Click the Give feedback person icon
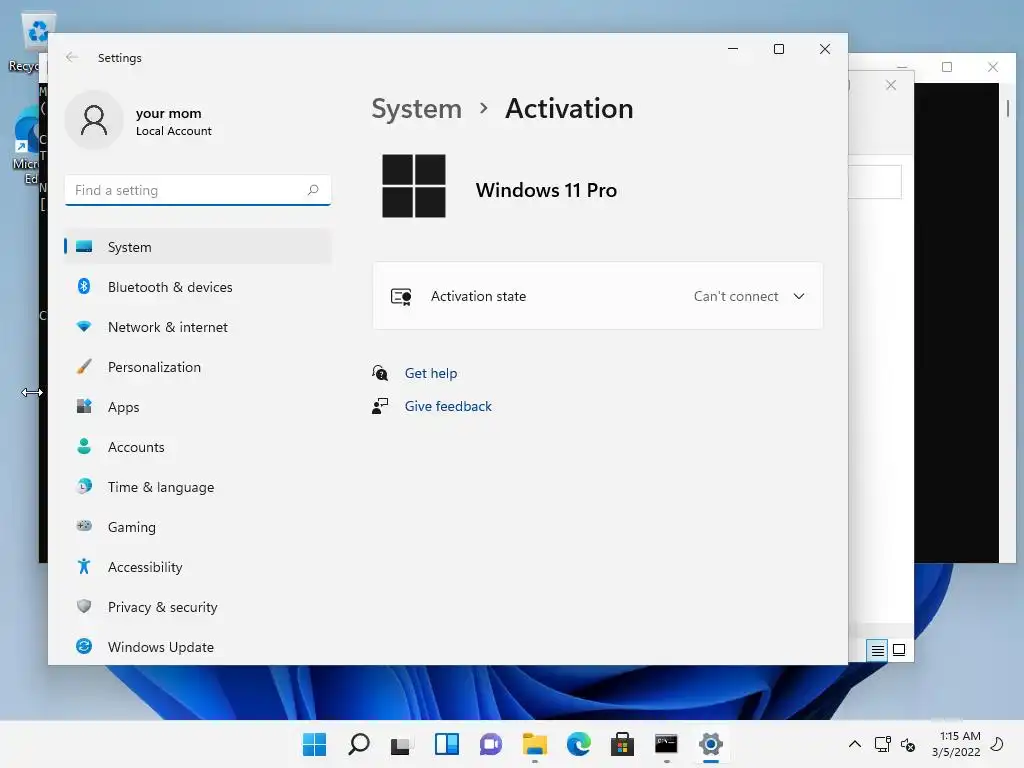 [379, 406]
